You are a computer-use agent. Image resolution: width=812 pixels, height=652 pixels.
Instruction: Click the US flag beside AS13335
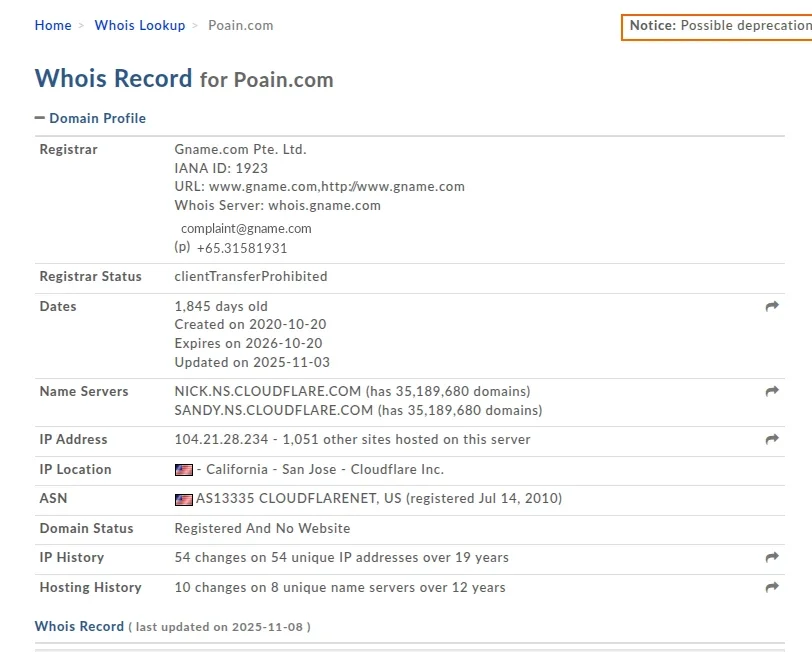(183, 499)
